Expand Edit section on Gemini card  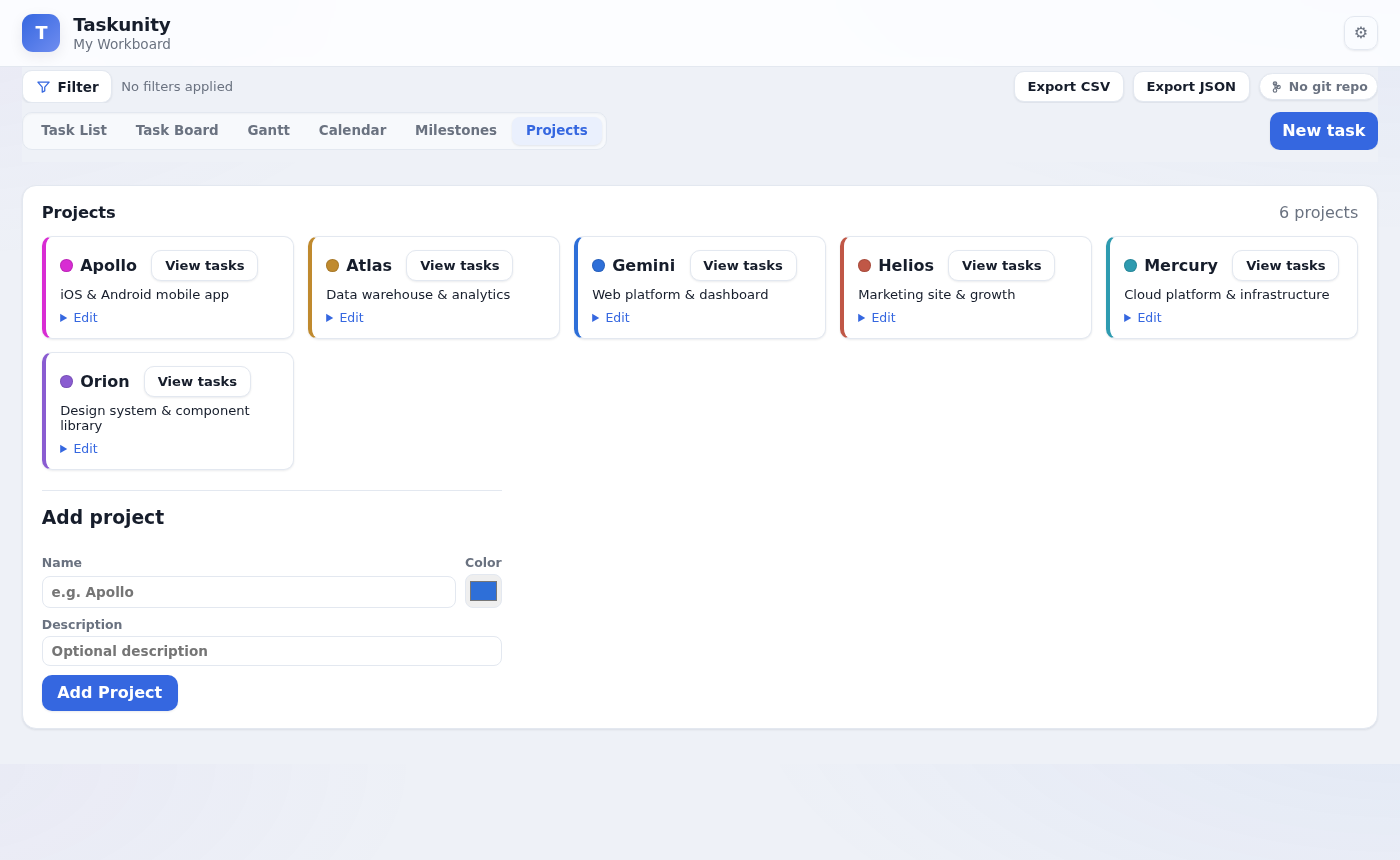[611, 318]
